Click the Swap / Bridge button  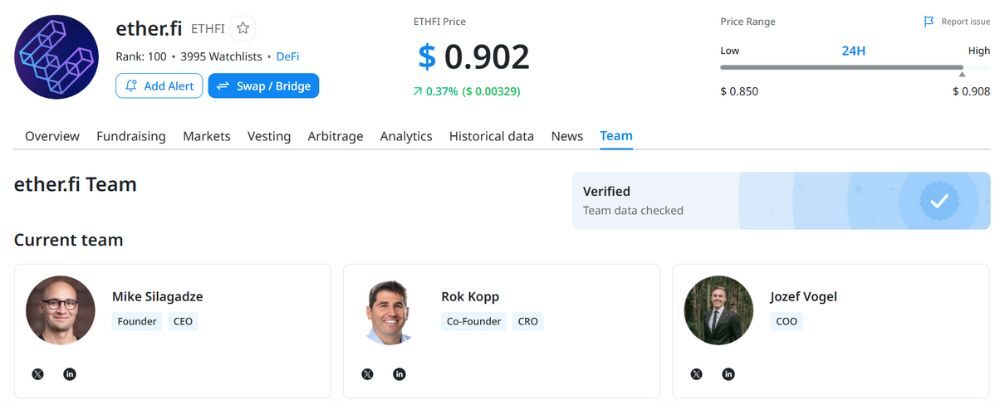[x=263, y=86]
